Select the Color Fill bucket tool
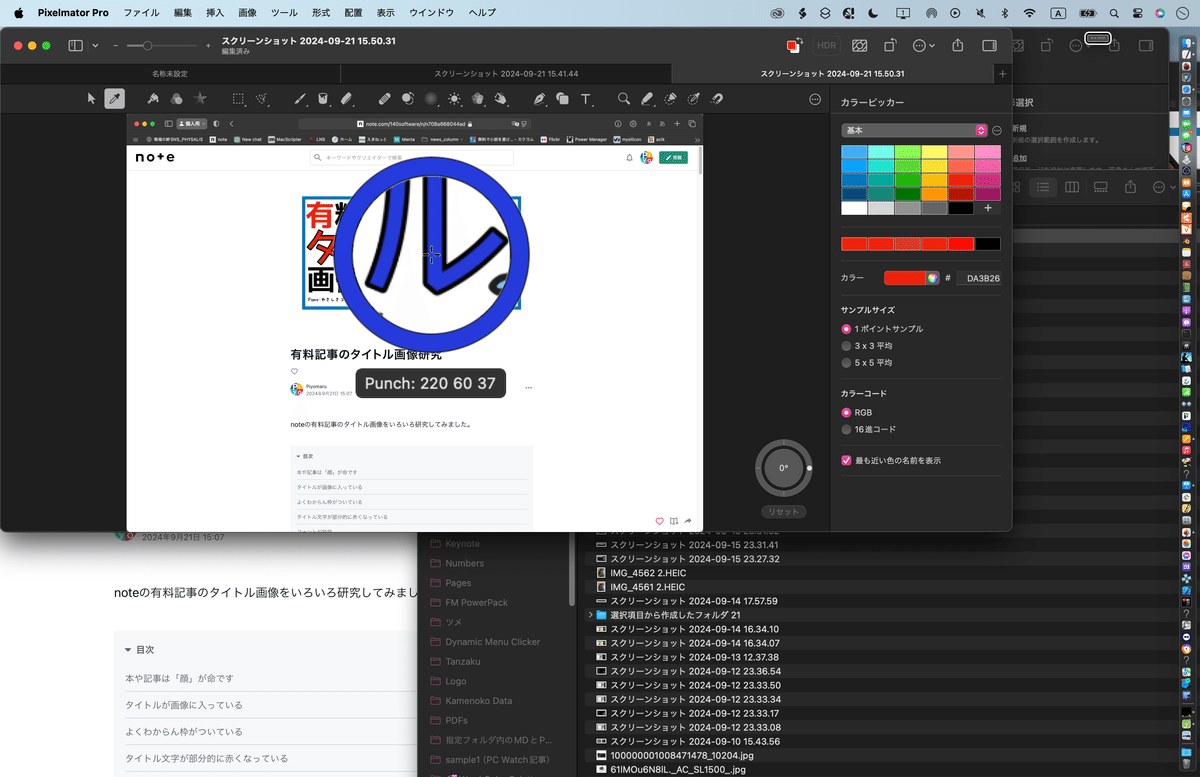Image resolution: width=1200 pixels, height=777 pixels. pos(323,98)
